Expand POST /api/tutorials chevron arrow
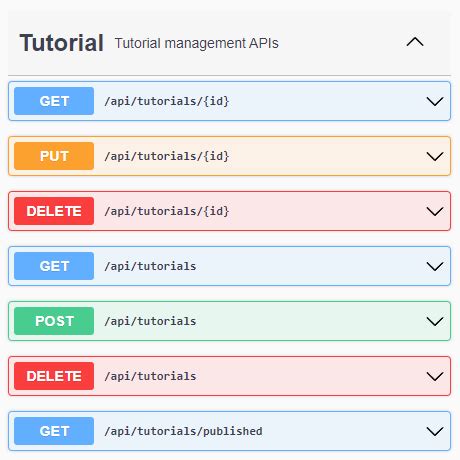The height and width of the screenshot is (460, 460). pos(435,321)
